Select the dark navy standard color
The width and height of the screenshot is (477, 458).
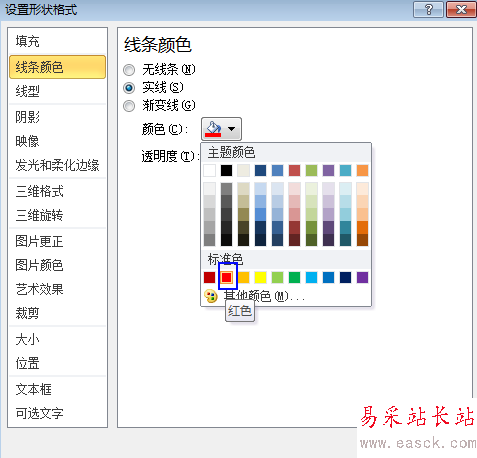(x=345, y=277)
